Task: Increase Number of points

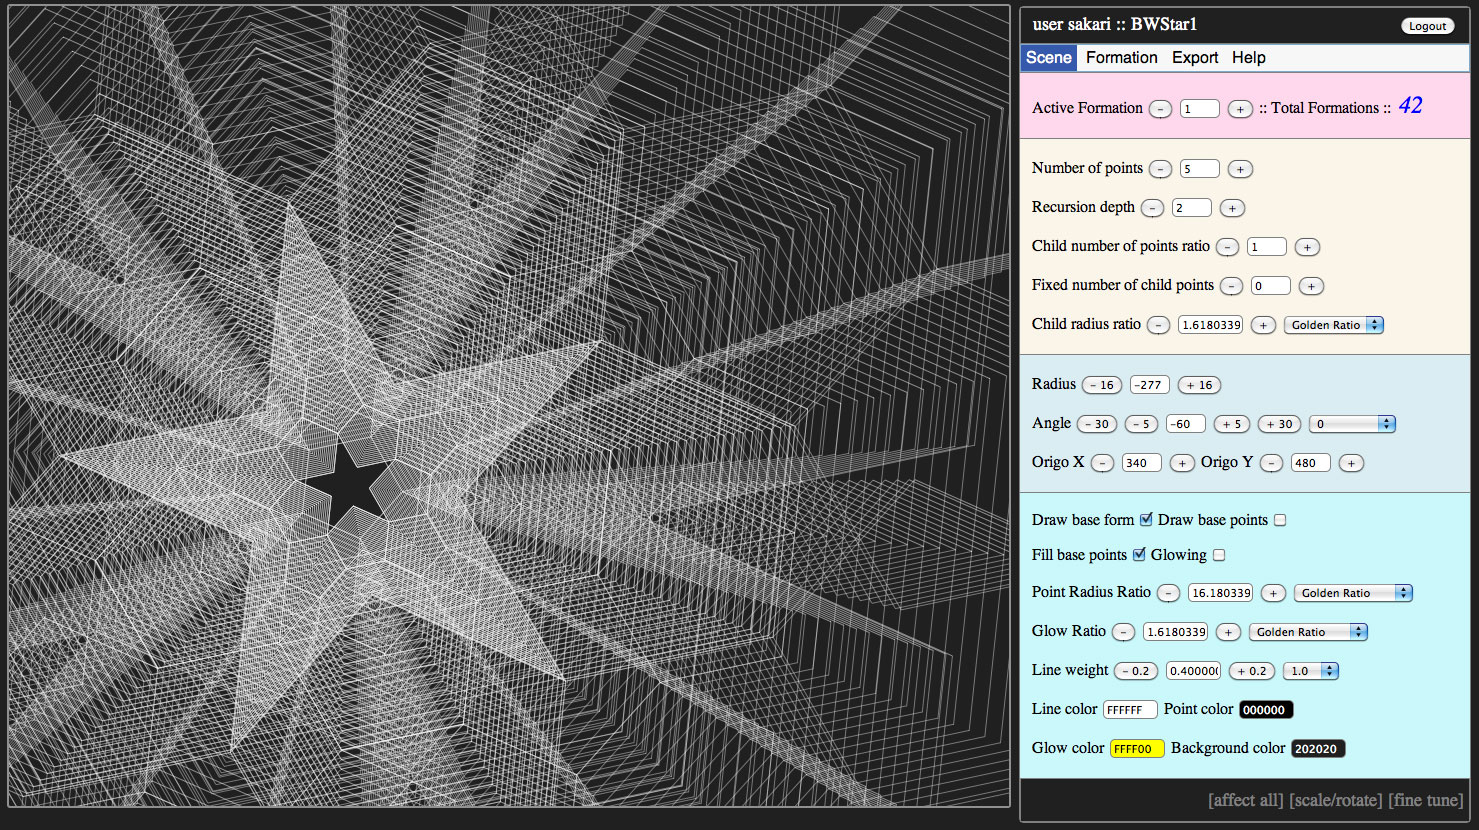Action: (1240, 169)
